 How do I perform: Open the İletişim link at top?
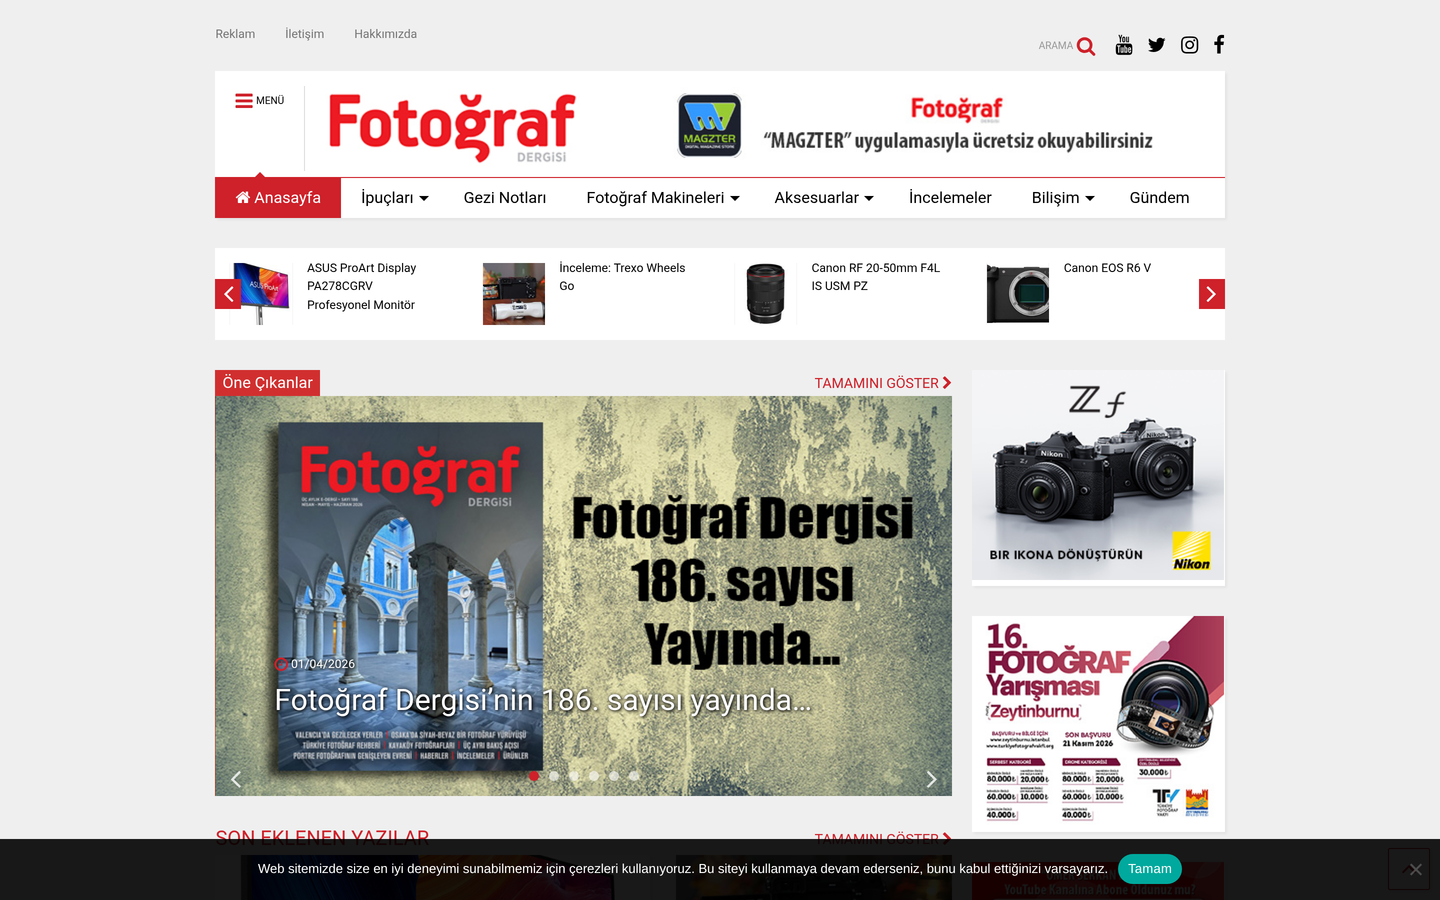click(304, 34)
